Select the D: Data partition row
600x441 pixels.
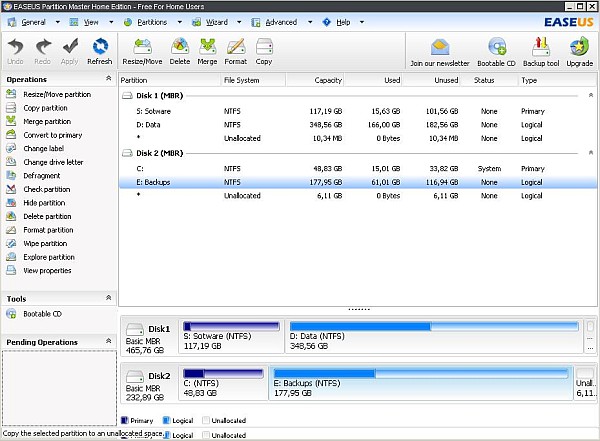pyautogui.click(x=358, y=125)
